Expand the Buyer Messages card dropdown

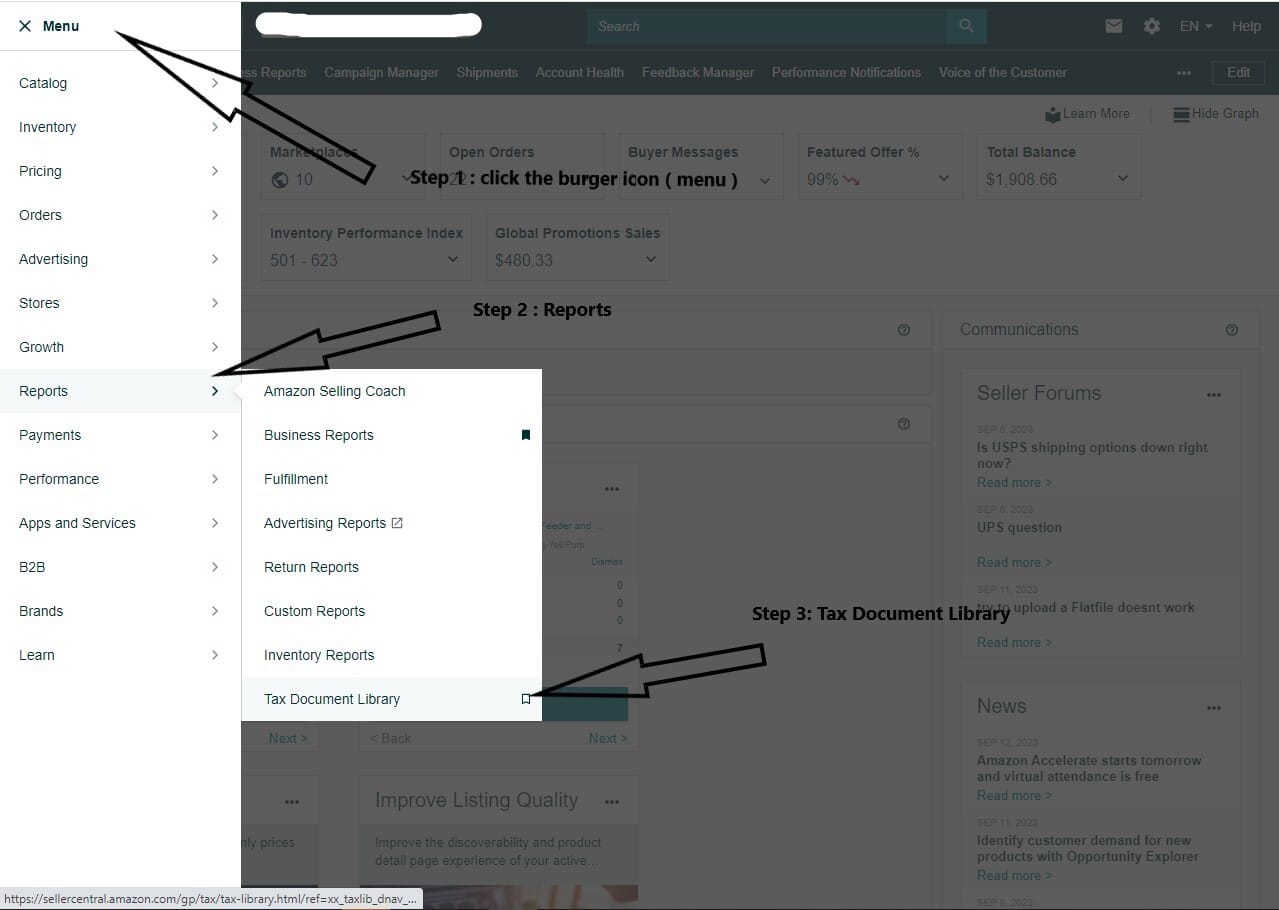pos(765,181)
